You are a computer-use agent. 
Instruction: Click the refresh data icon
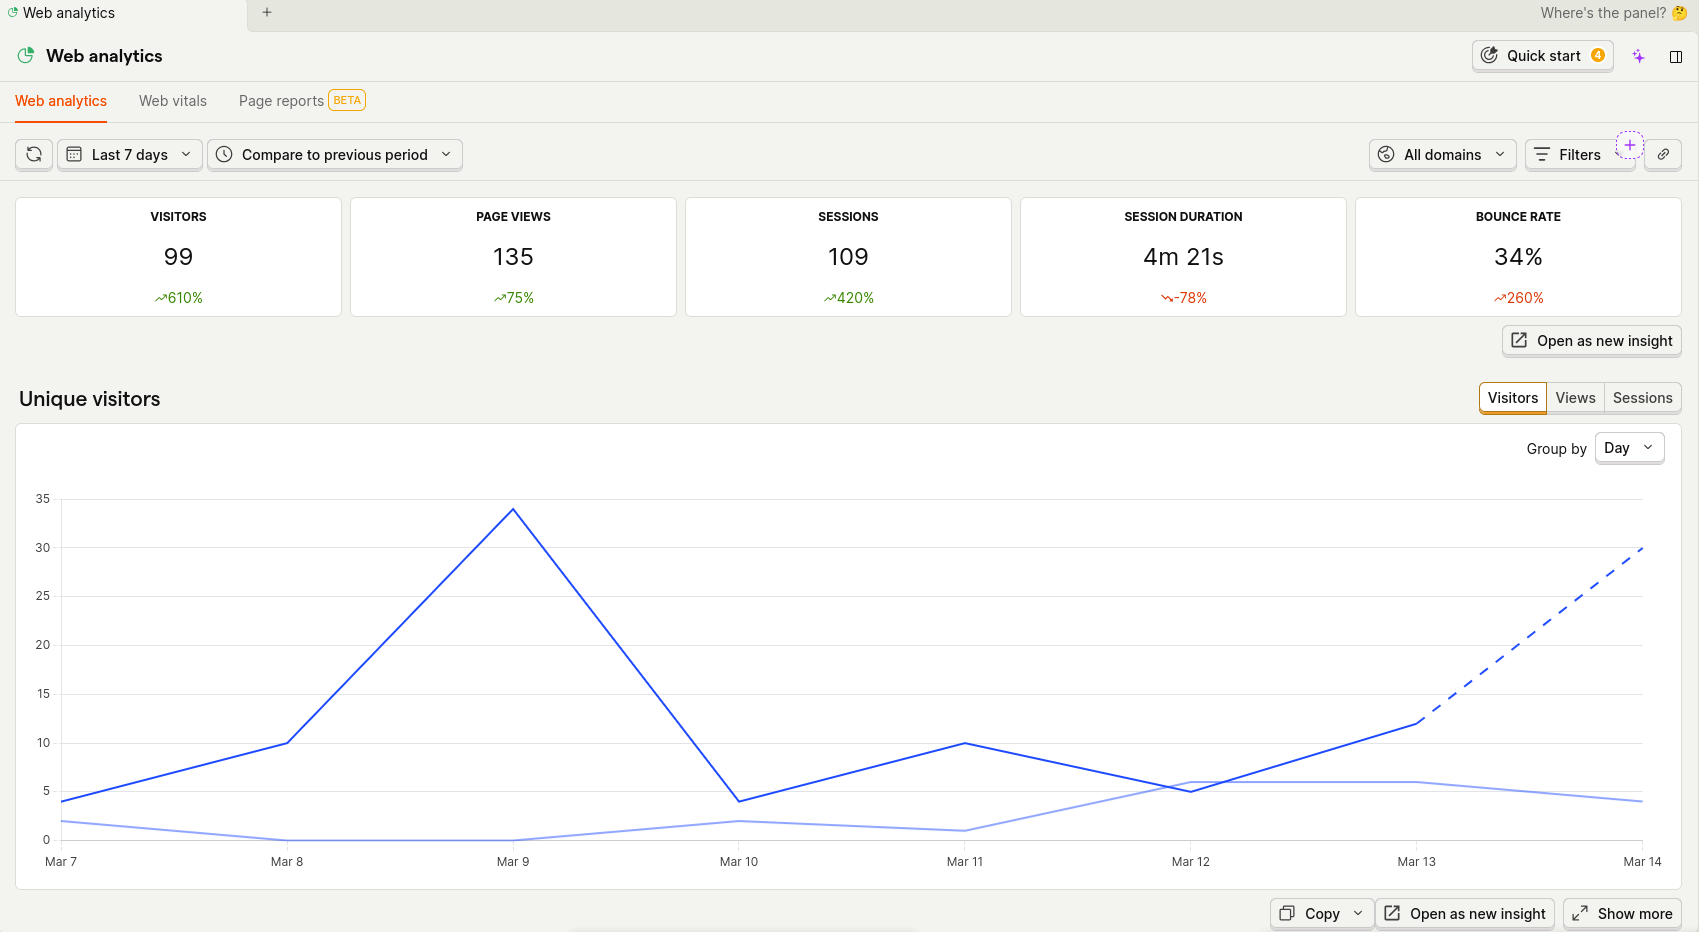coord(33,154)
